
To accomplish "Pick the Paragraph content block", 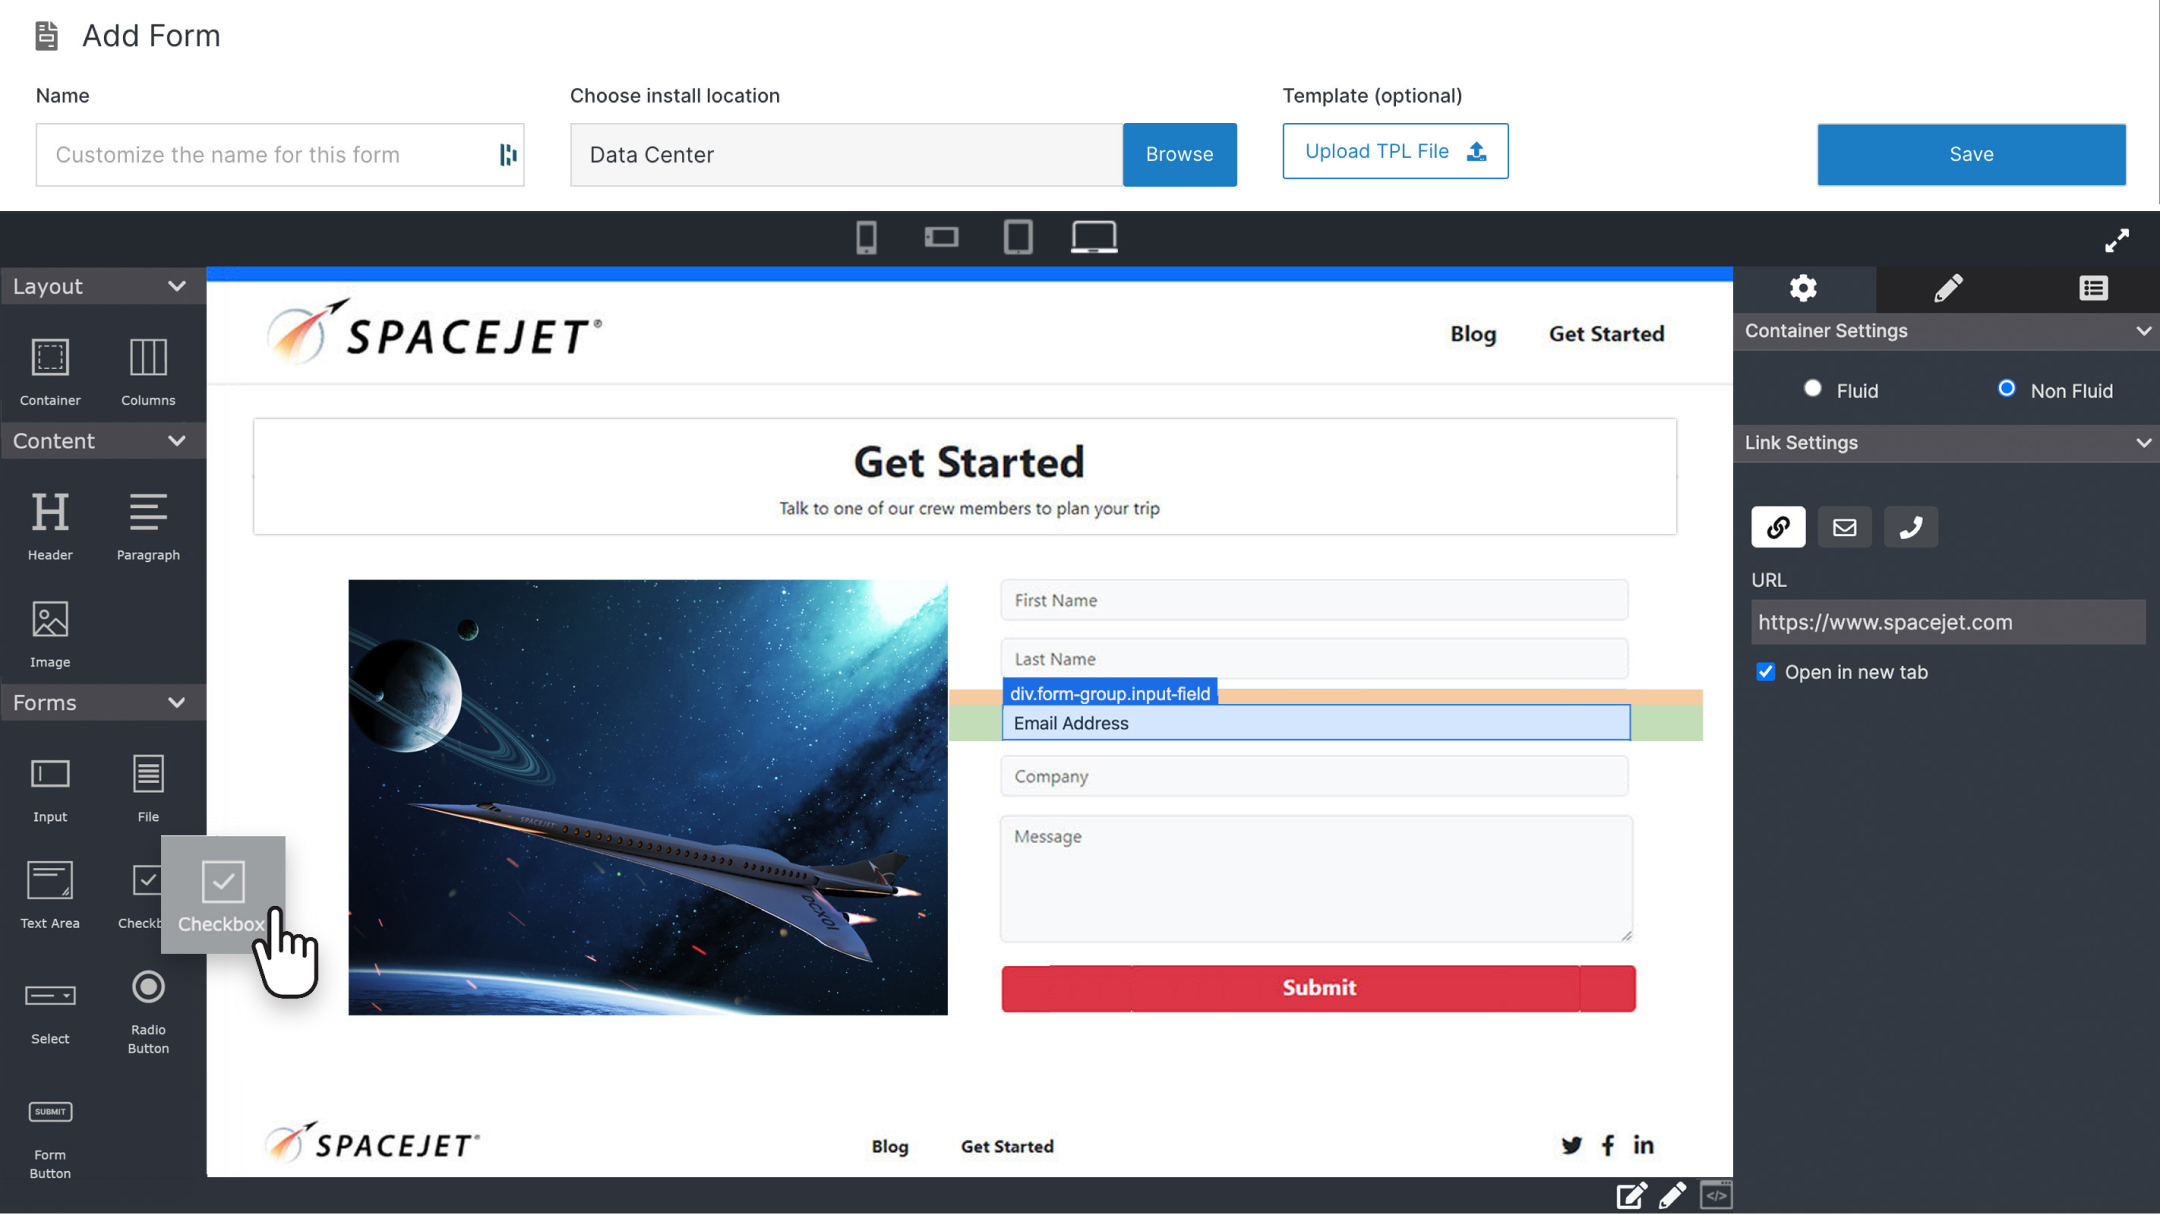I will click(x=148, y=526).
